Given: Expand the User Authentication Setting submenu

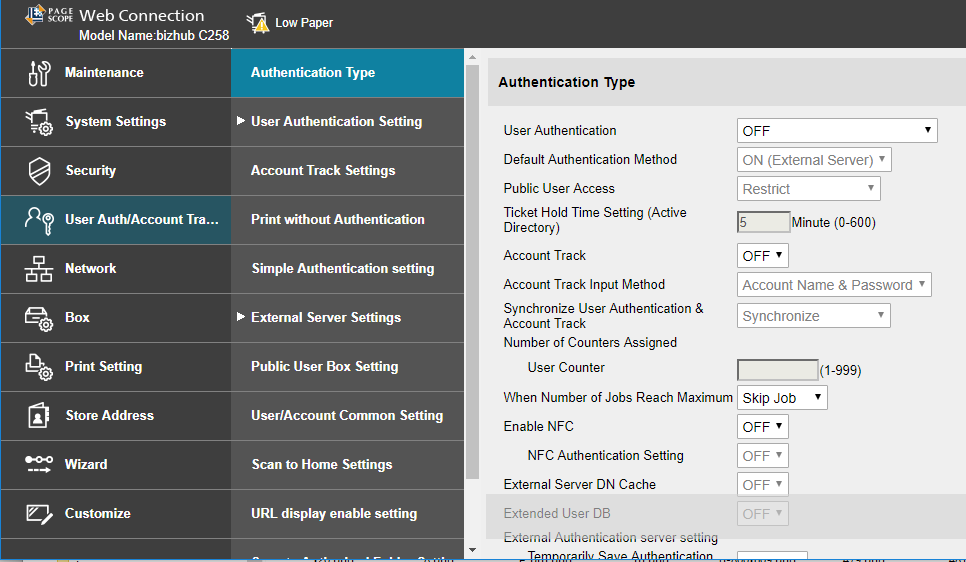Looking at the screenshot, I should (336, 122).
